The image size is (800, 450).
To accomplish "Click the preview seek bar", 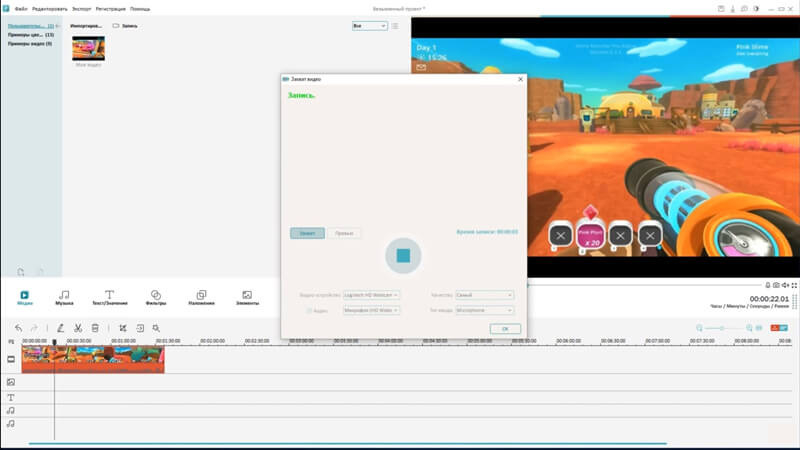I will 645,285.
